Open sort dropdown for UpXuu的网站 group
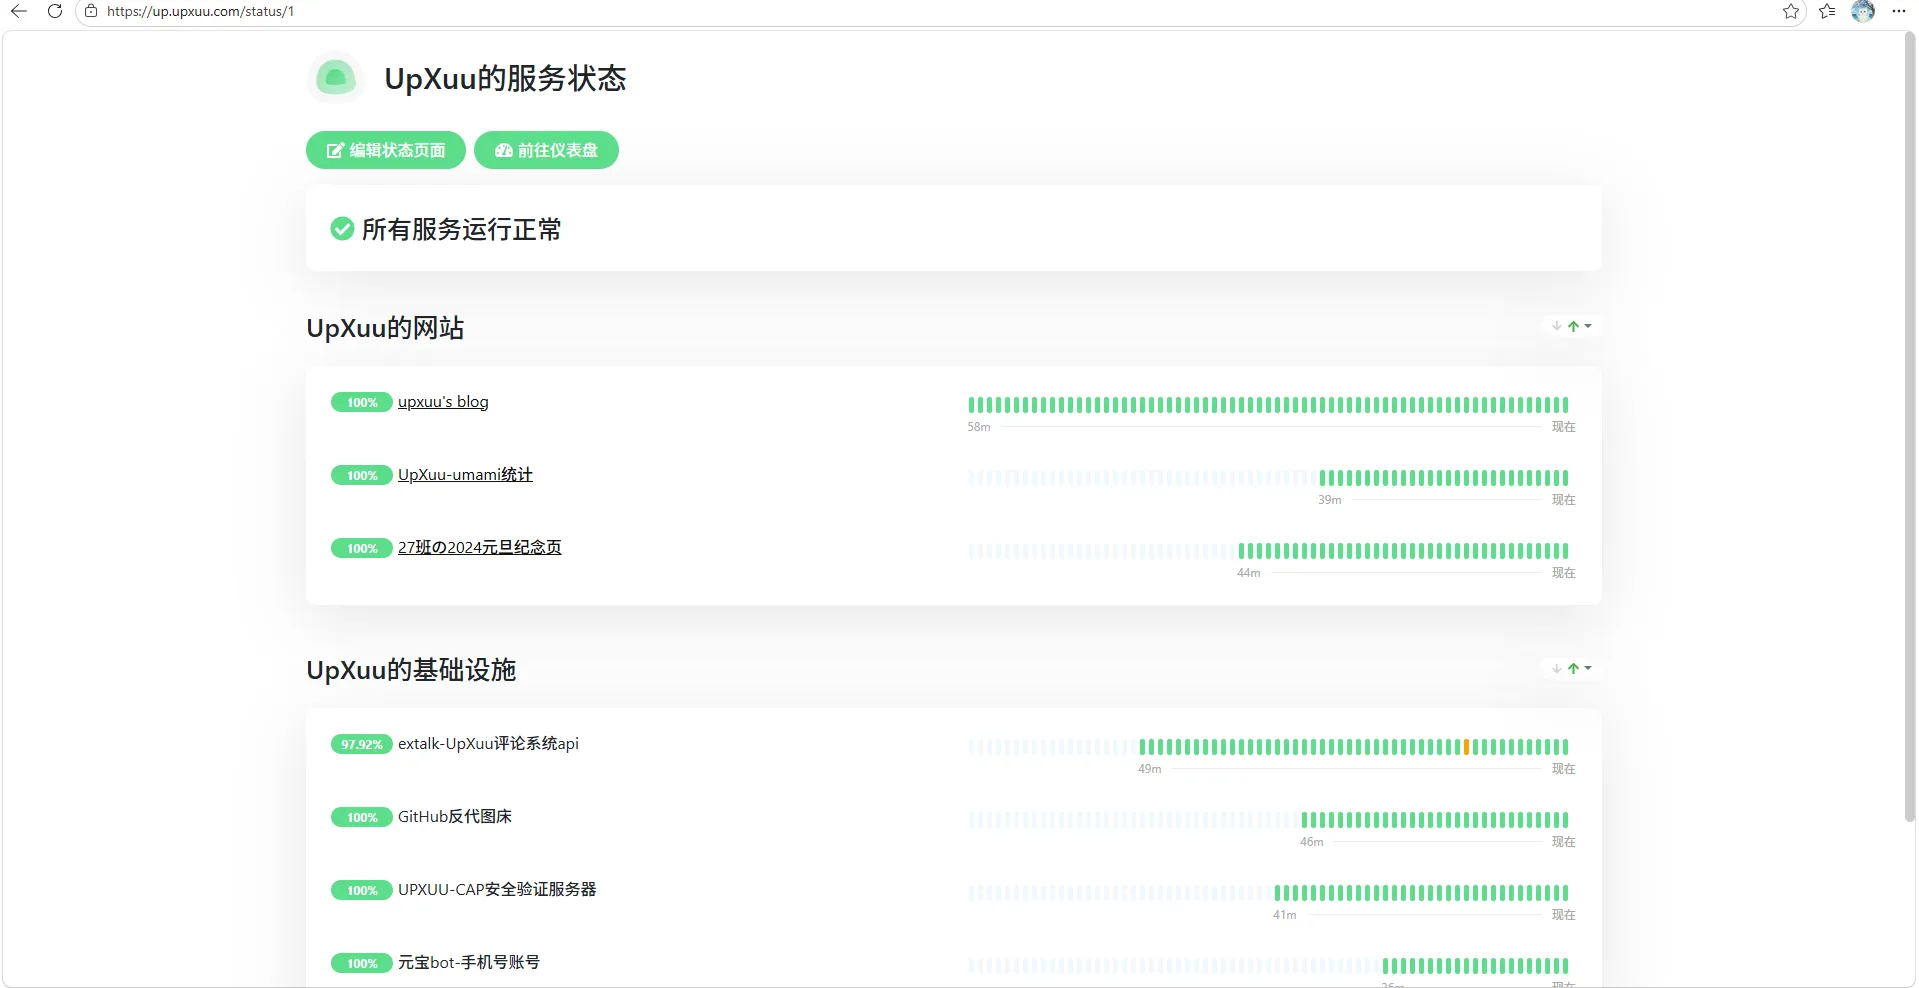 pos(1572,326)
